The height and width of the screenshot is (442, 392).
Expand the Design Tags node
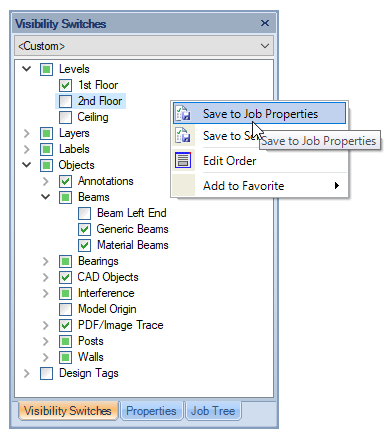click(x=27, y=373)
